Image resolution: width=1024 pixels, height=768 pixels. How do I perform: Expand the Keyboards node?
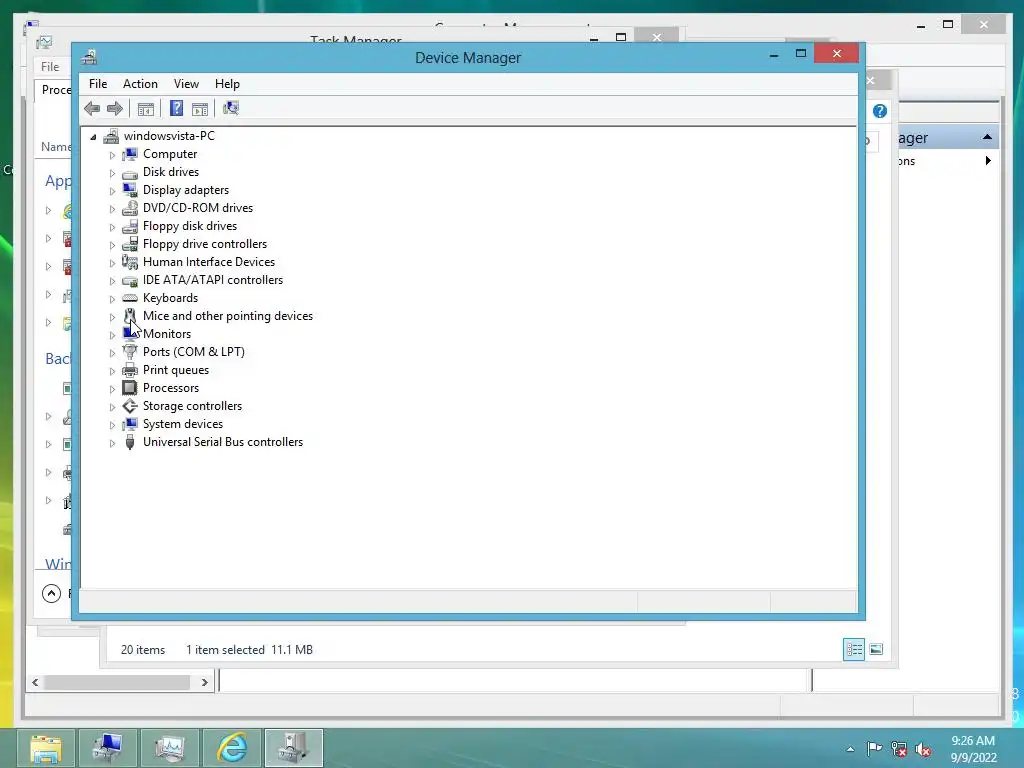pos(112,299)
